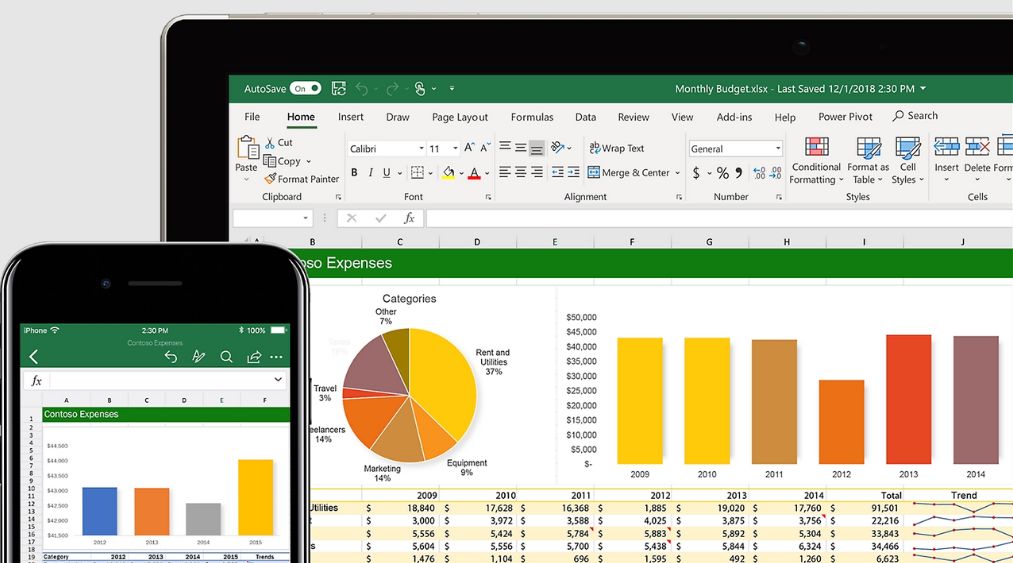
Task: Toggle Bottom Align
Action: coord(536,148)
